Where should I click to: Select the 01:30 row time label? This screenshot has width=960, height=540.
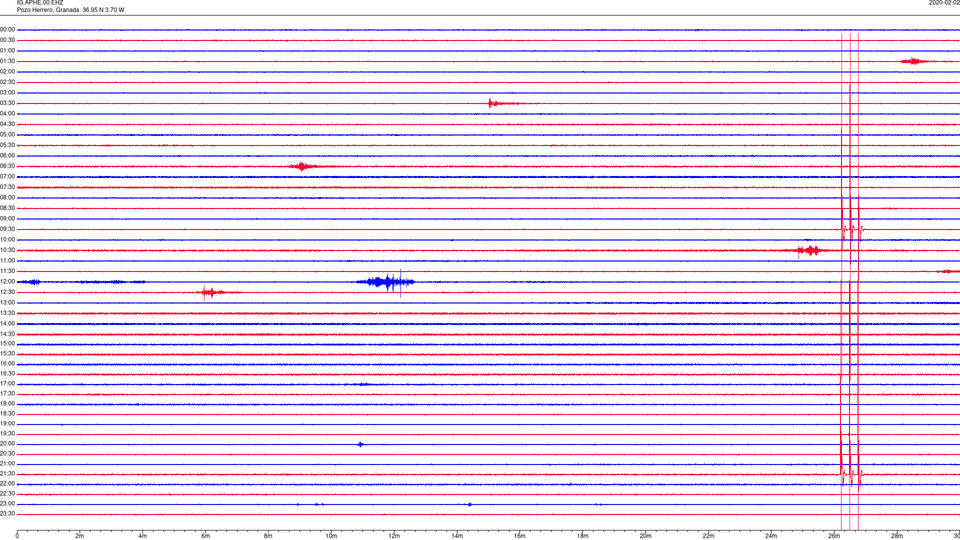[x=7, y=61]
